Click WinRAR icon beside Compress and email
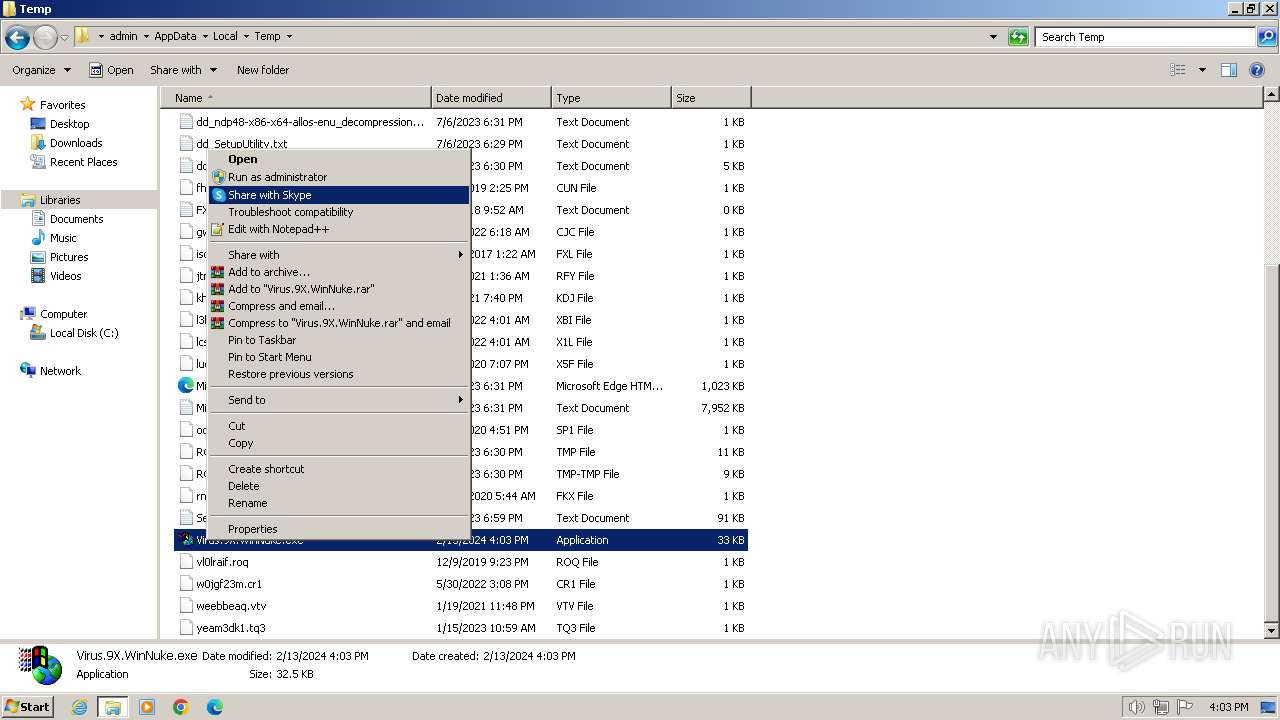The image size is (1280, 720). 218,306
